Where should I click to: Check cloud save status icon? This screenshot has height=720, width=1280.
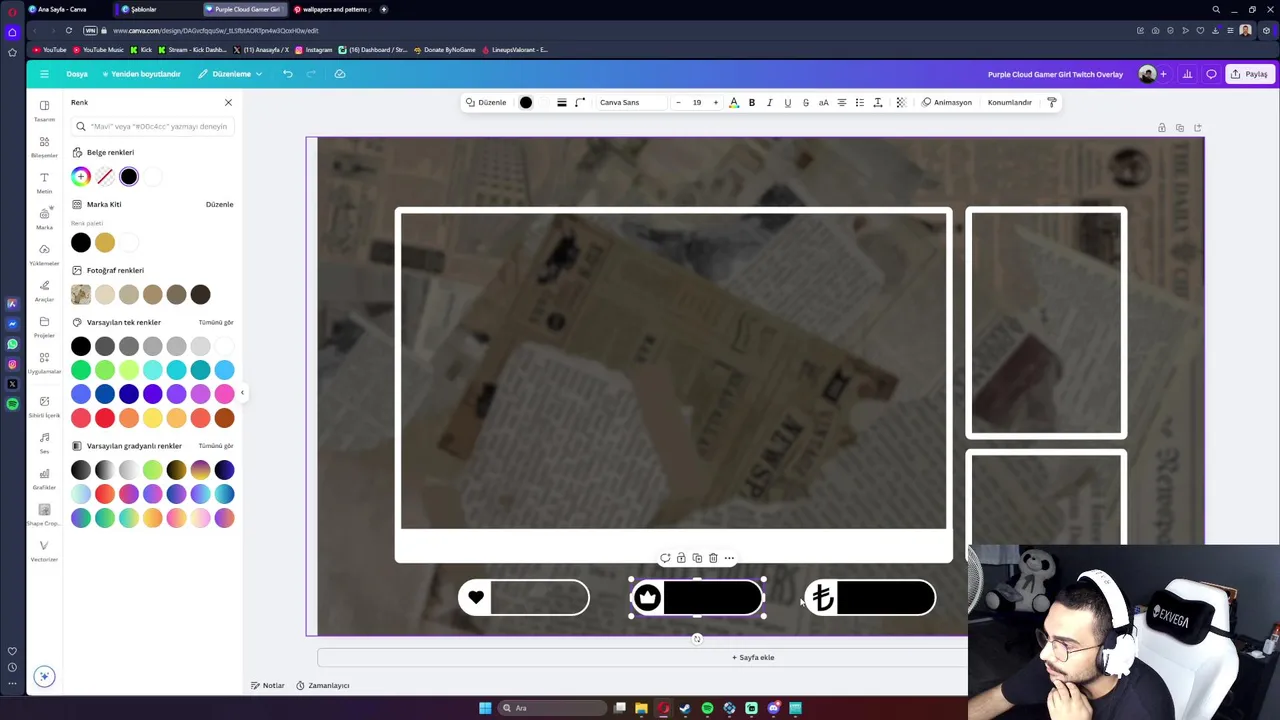pos(340,74)
